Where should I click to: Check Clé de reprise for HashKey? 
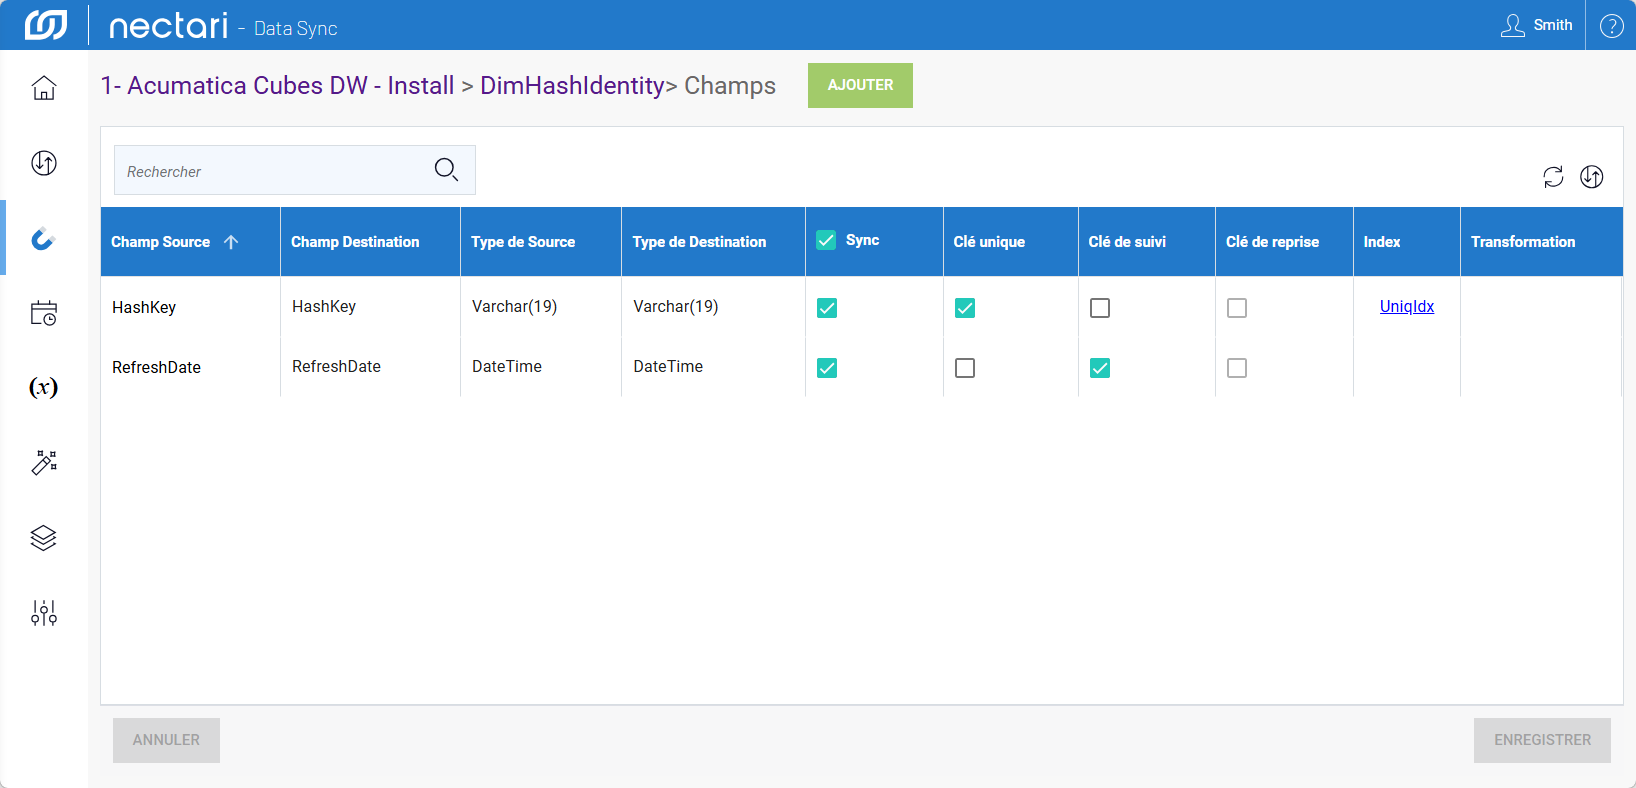pyautogui.click(x=1237, y=308)
